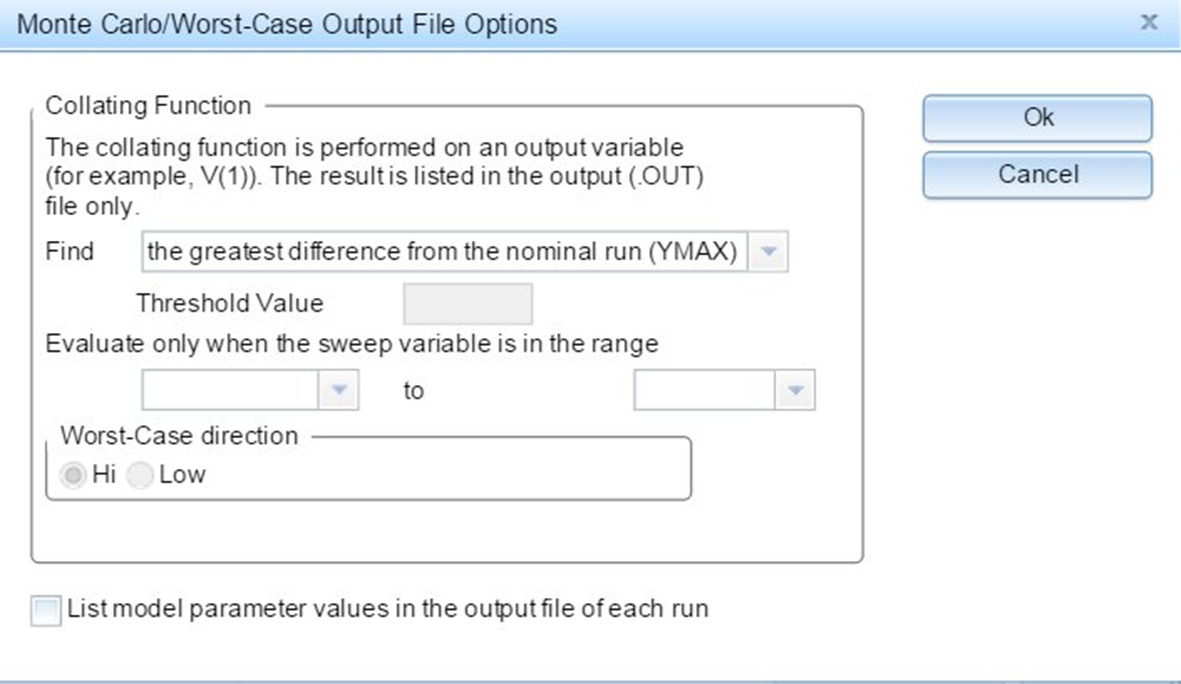Click the Collating Function group label
The width and height of the screenshot is (1181, 684).
tap(149, 106)
